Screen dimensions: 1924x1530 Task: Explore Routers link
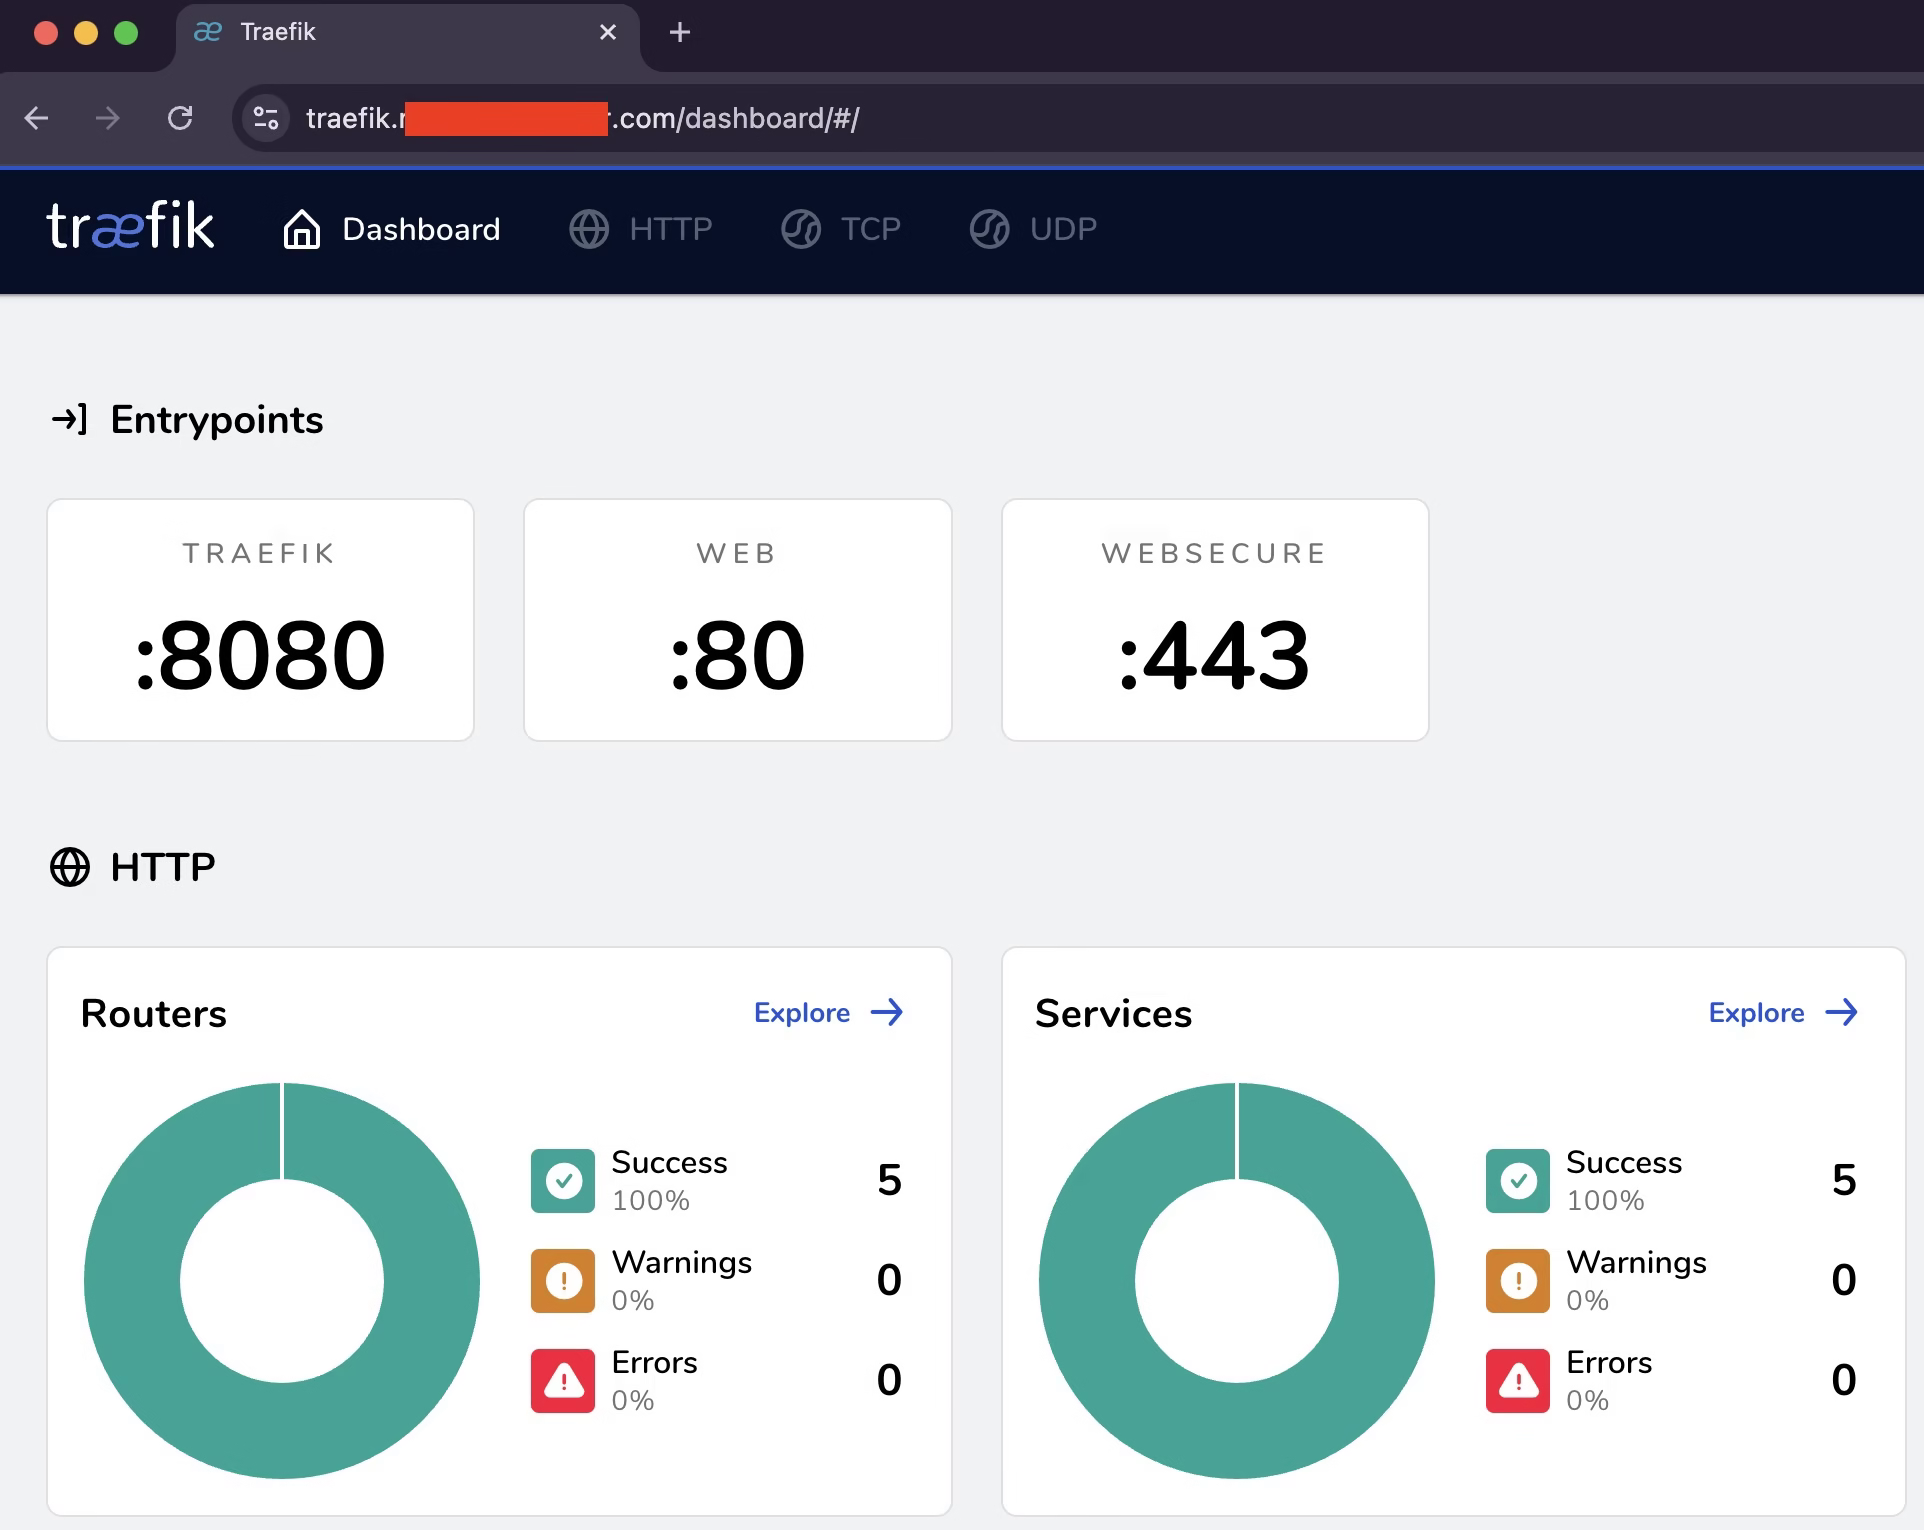[829, 1013]
